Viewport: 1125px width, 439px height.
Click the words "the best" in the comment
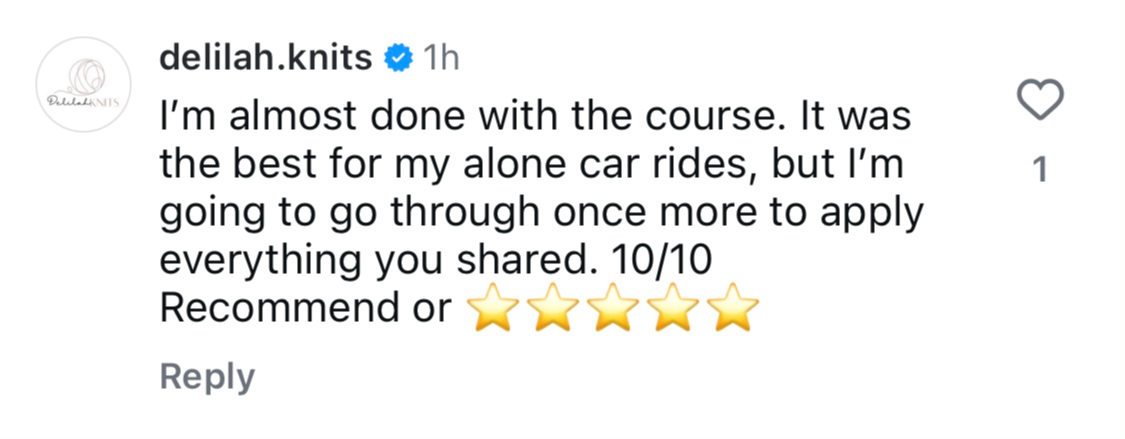pyautogui.click(x=237, y=167)
